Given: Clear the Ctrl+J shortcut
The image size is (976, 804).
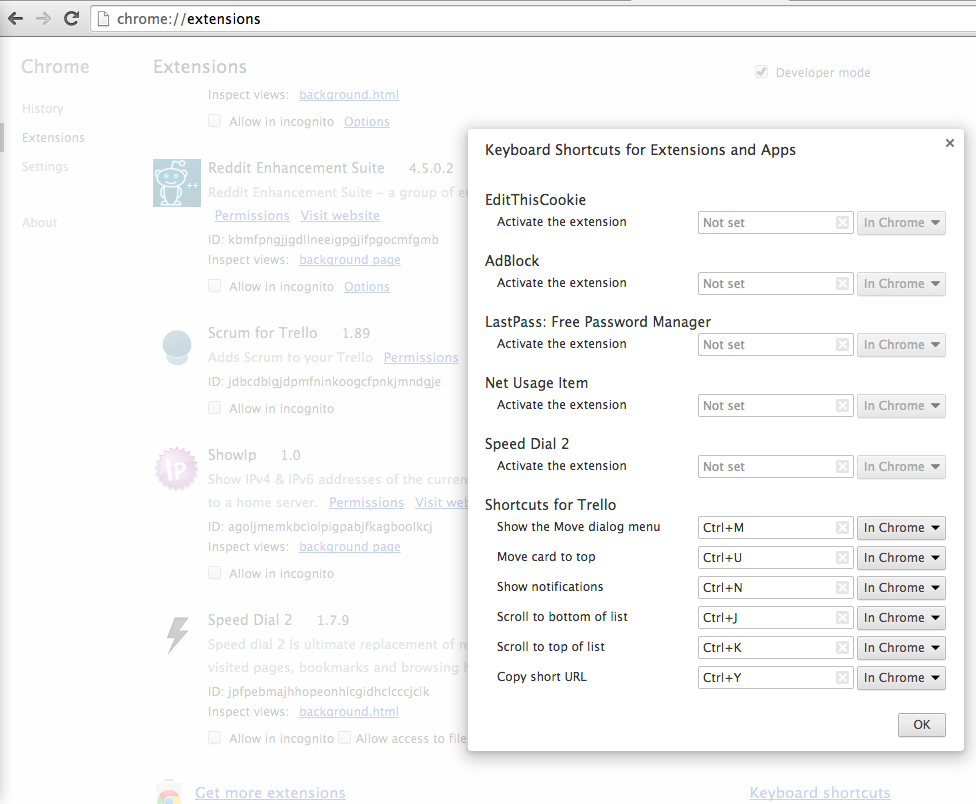Looking at the screenshot, I should click(842, 617).
